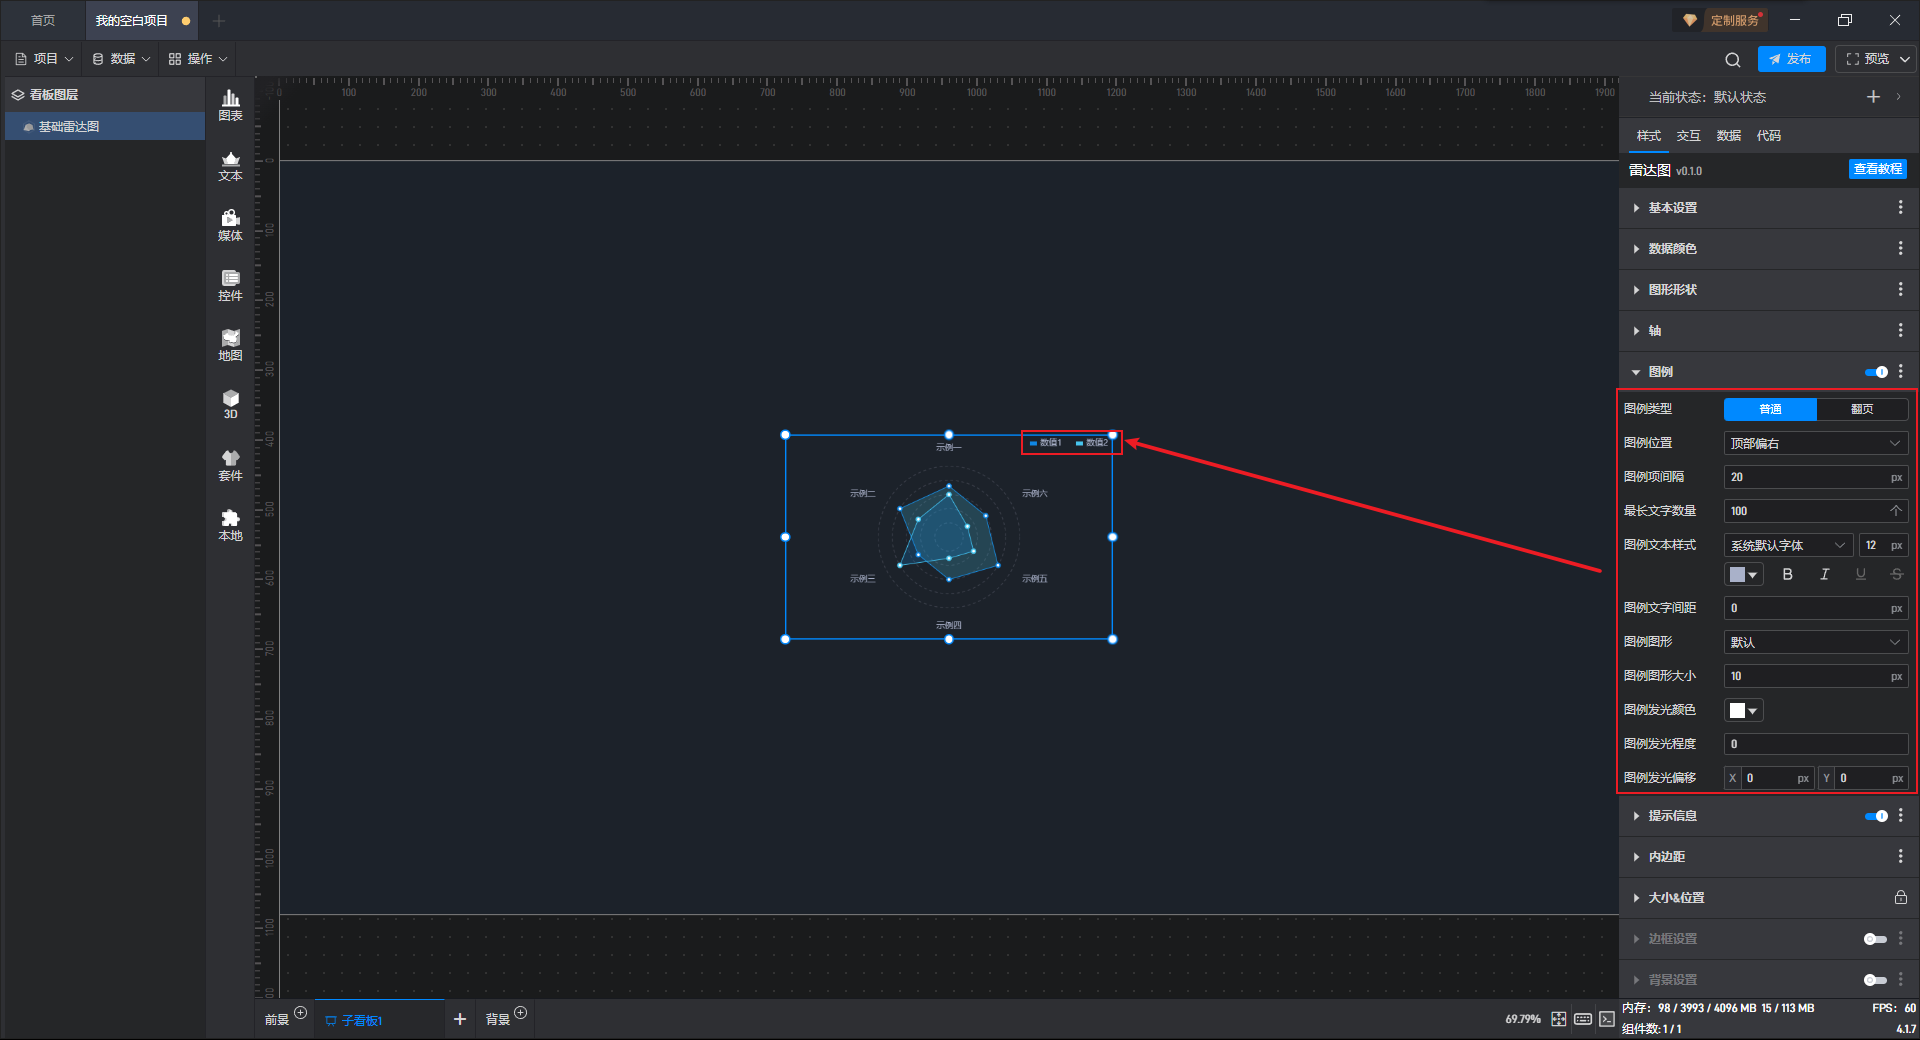Switch to the 首页 home tab
Viewport: 1920px width, 1040px height.
[x=43, y=20]
